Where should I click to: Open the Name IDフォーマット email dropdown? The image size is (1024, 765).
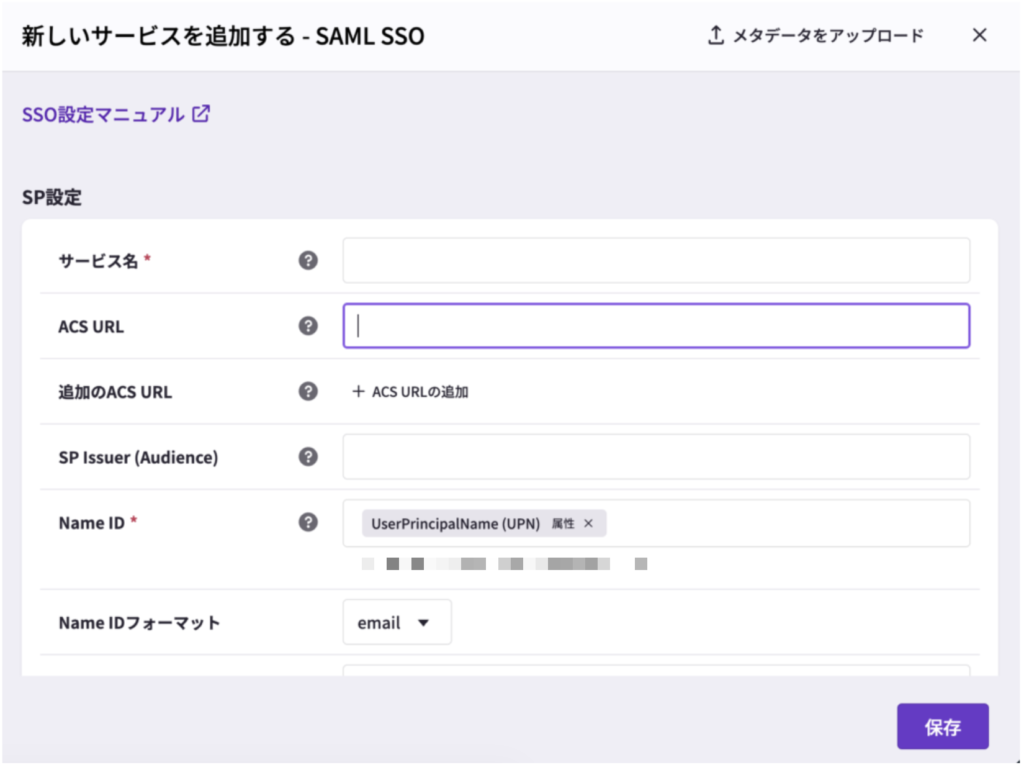click(x=397, y=622)
